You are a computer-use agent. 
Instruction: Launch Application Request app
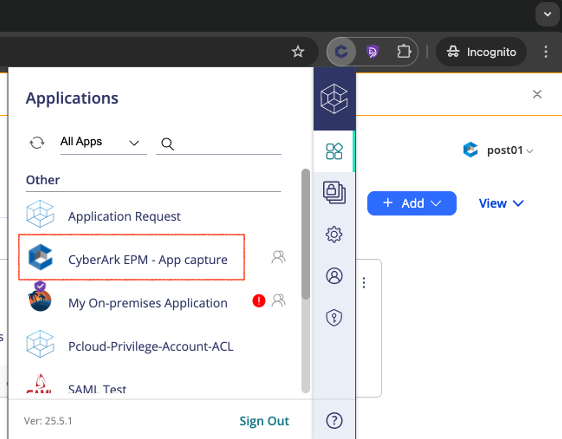point(124,216)
